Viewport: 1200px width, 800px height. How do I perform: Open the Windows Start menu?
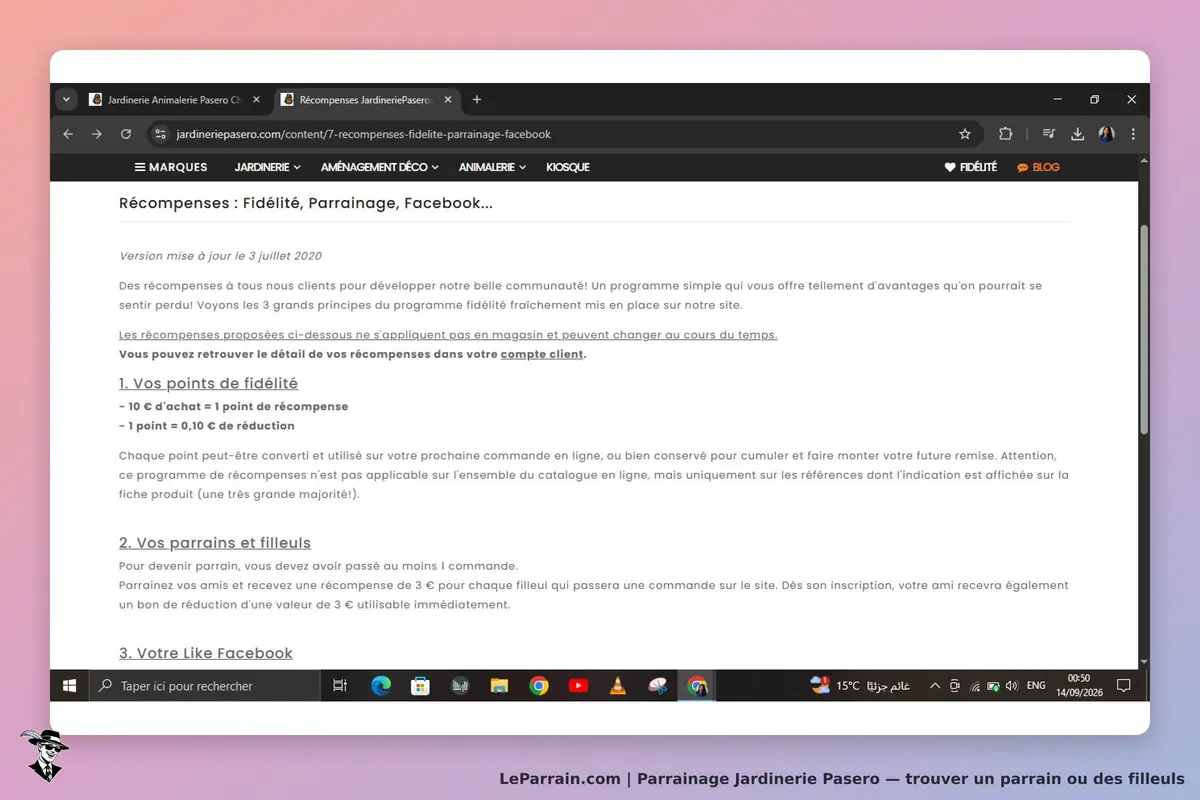(69, 686)
